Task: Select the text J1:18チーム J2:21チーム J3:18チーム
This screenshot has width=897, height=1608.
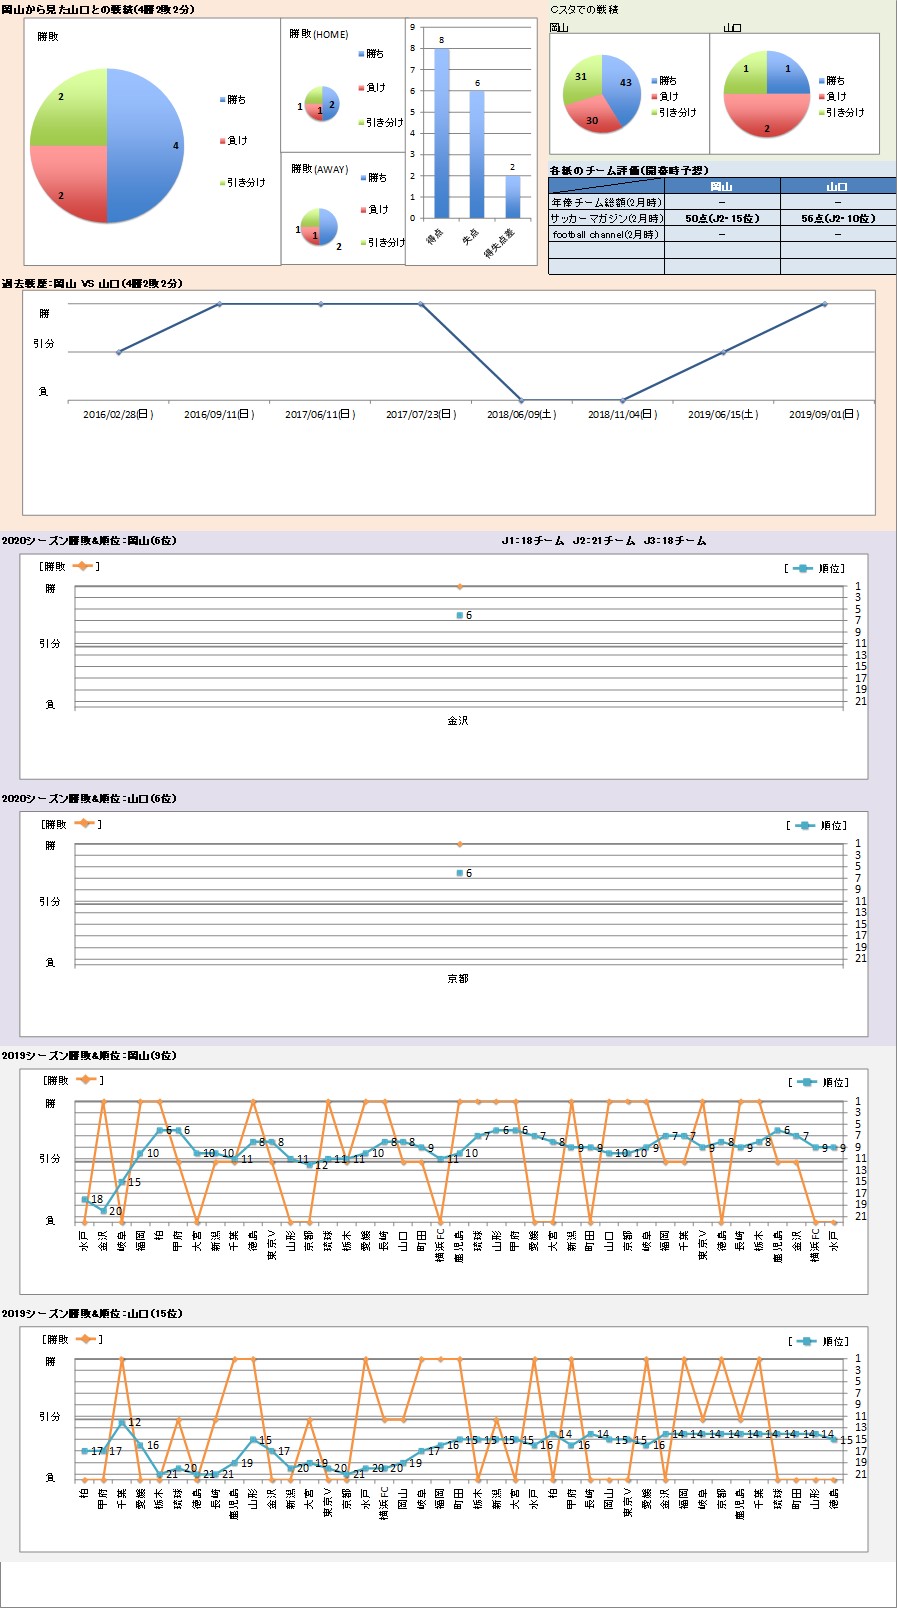Action: (604, 540)
